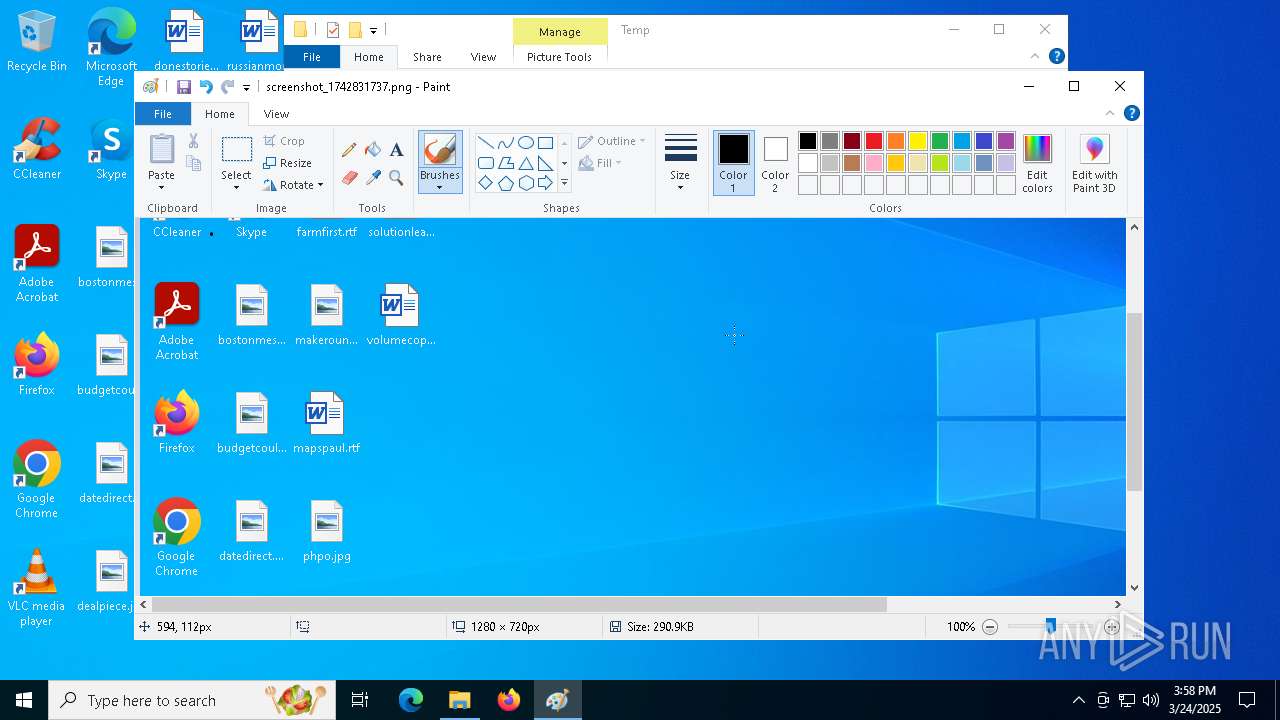Open Customize Quick Access Toolbar dropdown in Paint
Image resolution: width=1280 pixels, height=720 pixels.
(246, 88)
